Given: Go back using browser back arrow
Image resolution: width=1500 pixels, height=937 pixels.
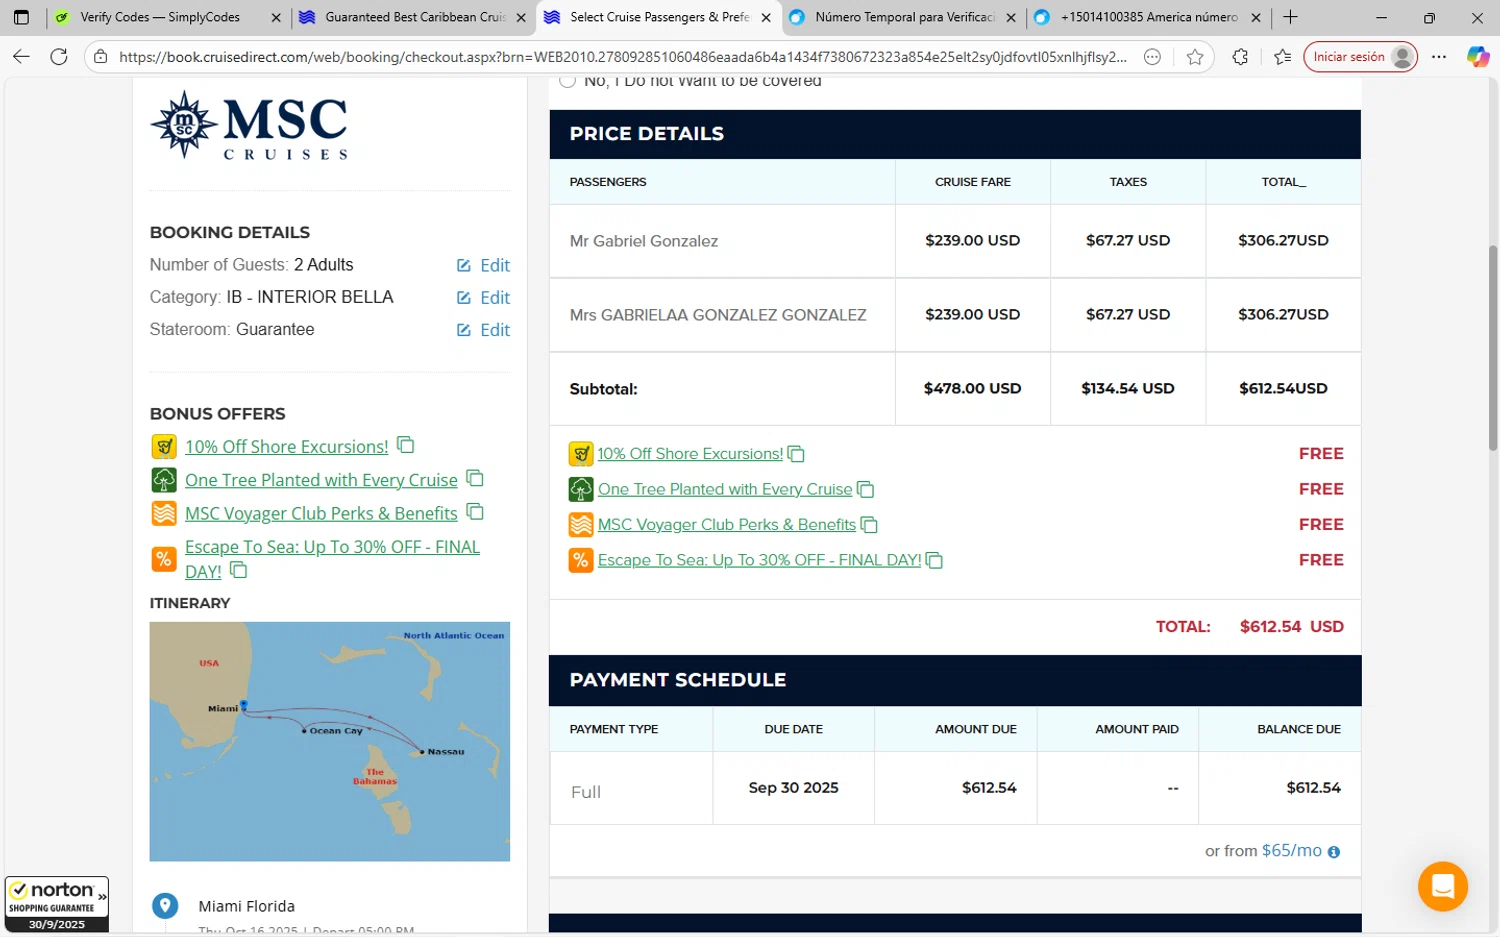Looking at the screenshot, I should click(21, 57).
